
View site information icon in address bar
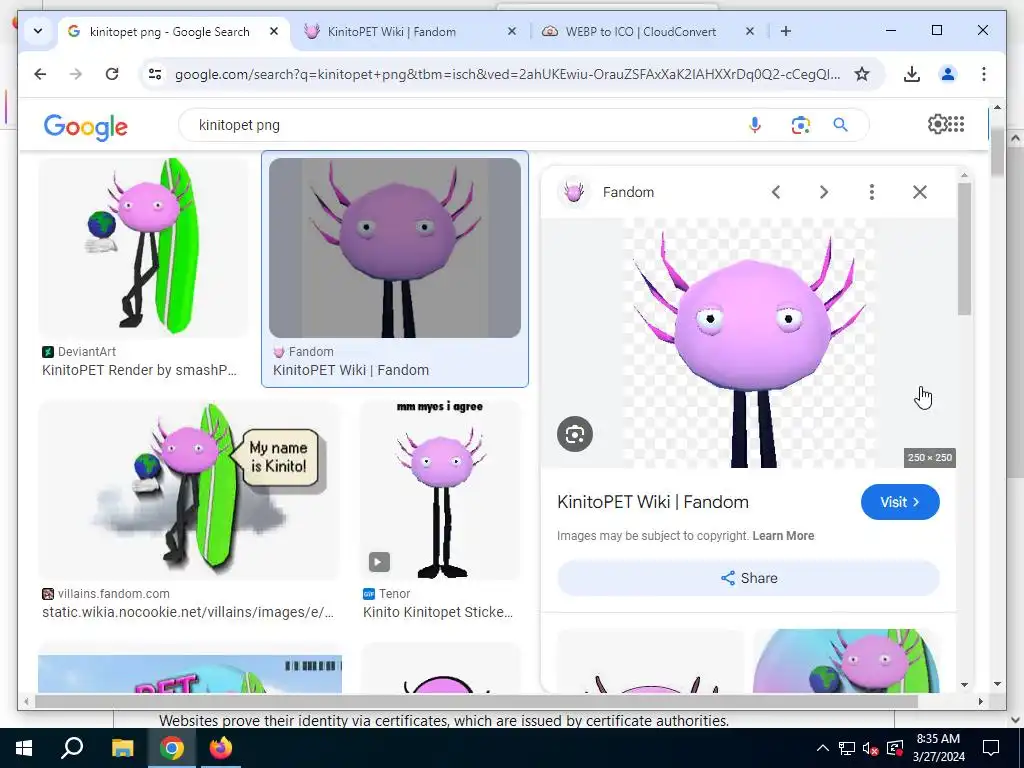[155, 74]
